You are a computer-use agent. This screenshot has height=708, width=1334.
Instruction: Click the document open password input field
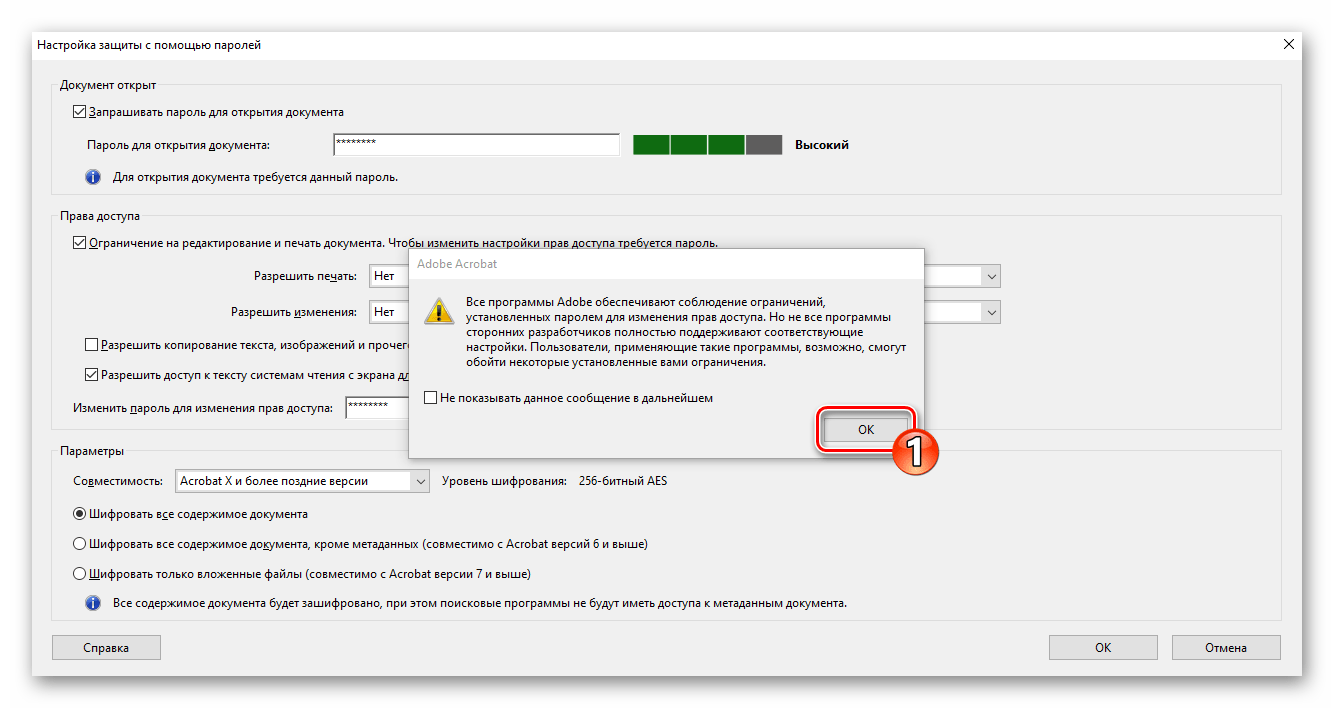[x=476, y=144]
